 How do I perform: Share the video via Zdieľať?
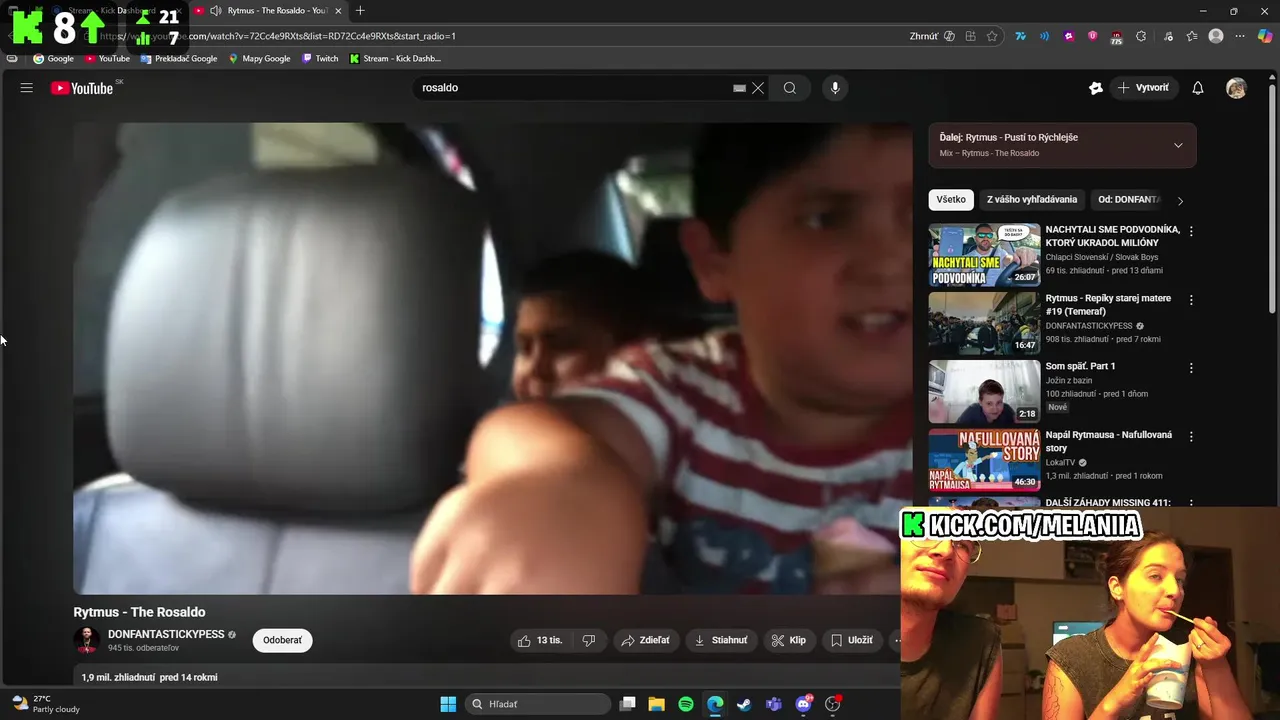point(645,640)
